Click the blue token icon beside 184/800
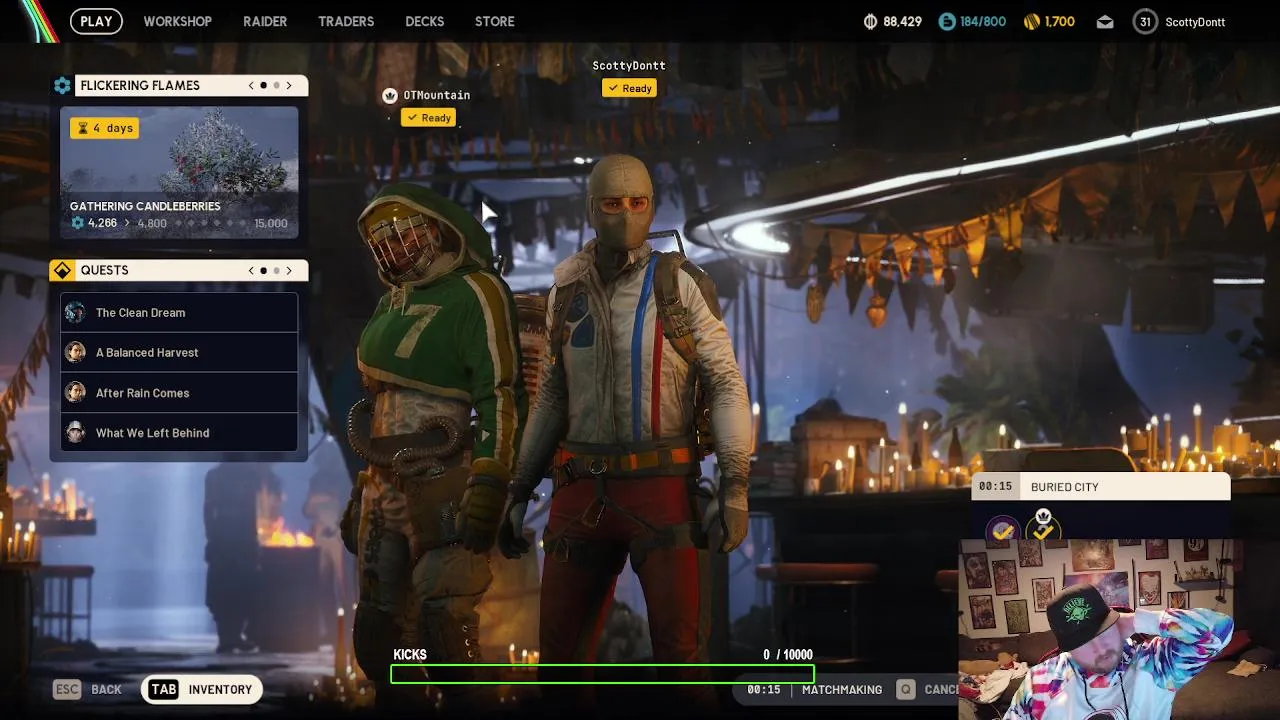 [947, 22]
